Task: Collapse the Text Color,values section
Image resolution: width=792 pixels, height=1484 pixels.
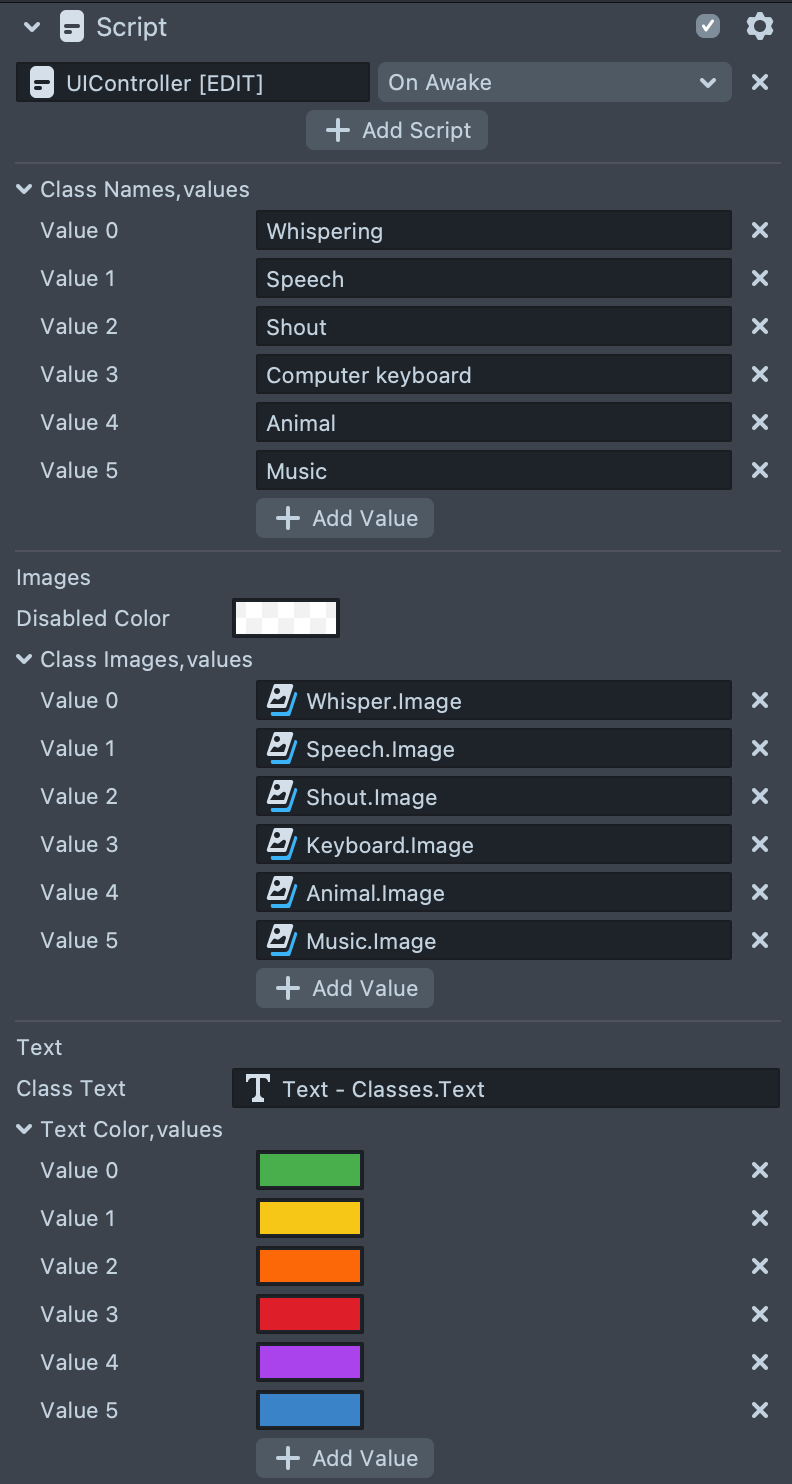Action: pyautogui.click(x=24, y=1129)
